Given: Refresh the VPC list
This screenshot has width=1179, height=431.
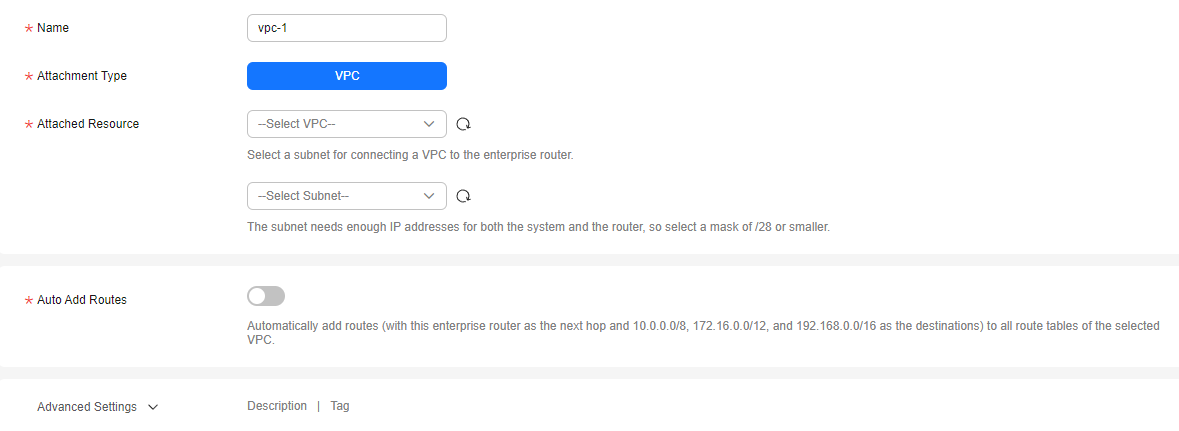Looking at the screenshot, I should pyautogui.click(x=463, y=124).
